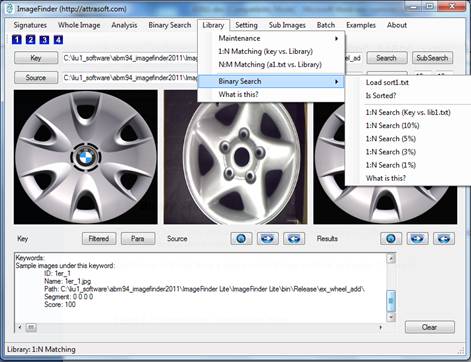Screen dimensions: 471x362
Task: Click the ImageFinder app icon in title bar
Action: point(10,8)
